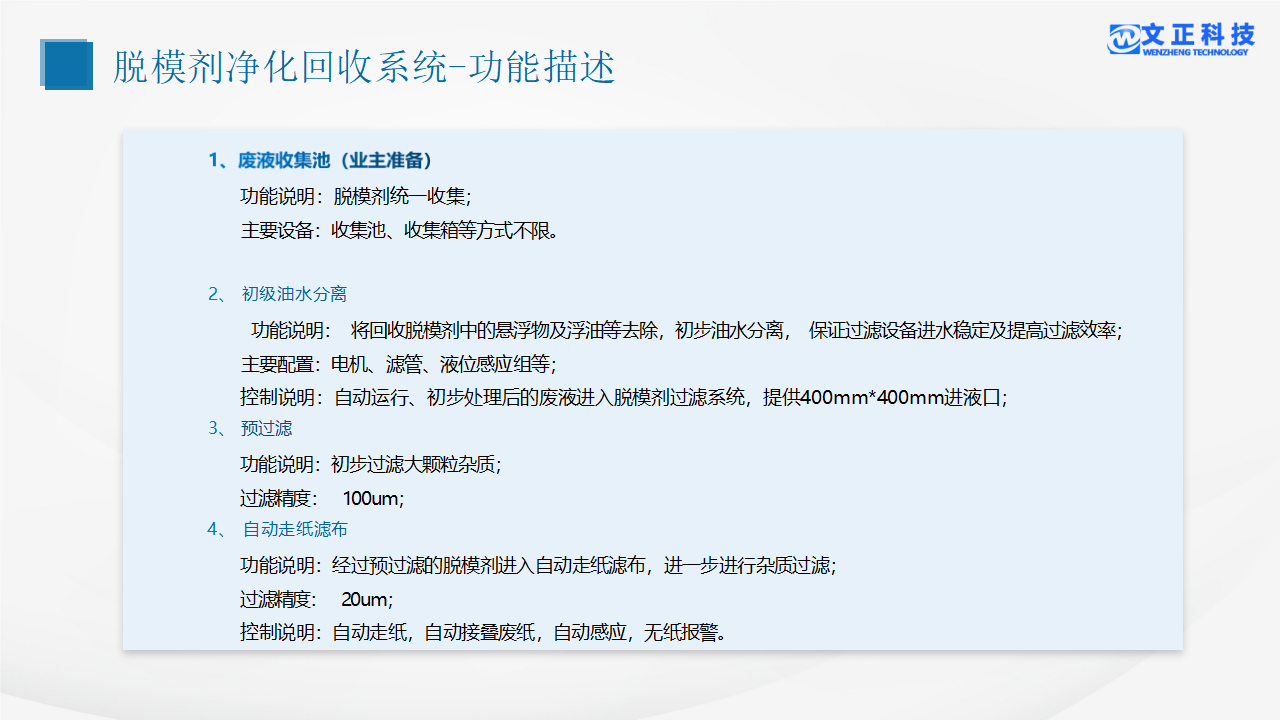The height and width of the screenshot is (720, 1280).
Task: Select the slide title 脱模剂净化回收系统-功能描述
Action: [x=364, y=67]
